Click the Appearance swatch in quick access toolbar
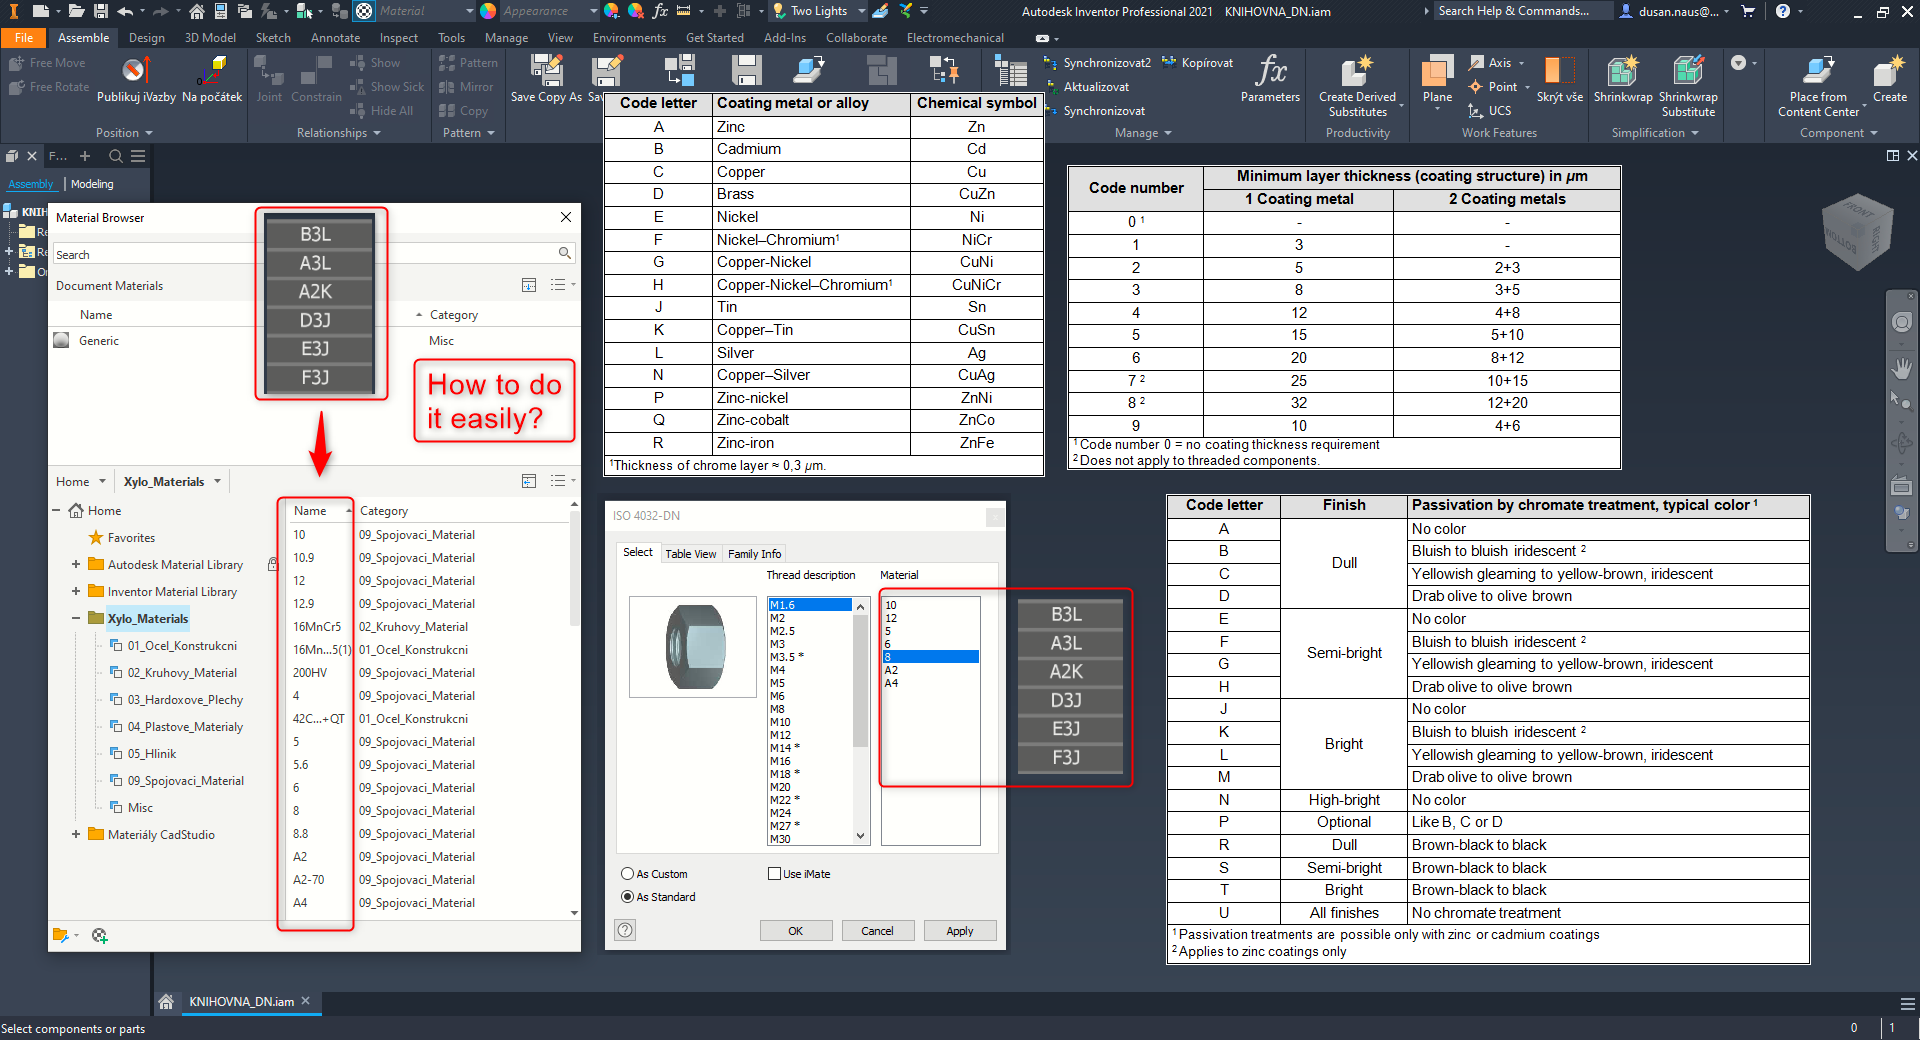 pos(487,11)
